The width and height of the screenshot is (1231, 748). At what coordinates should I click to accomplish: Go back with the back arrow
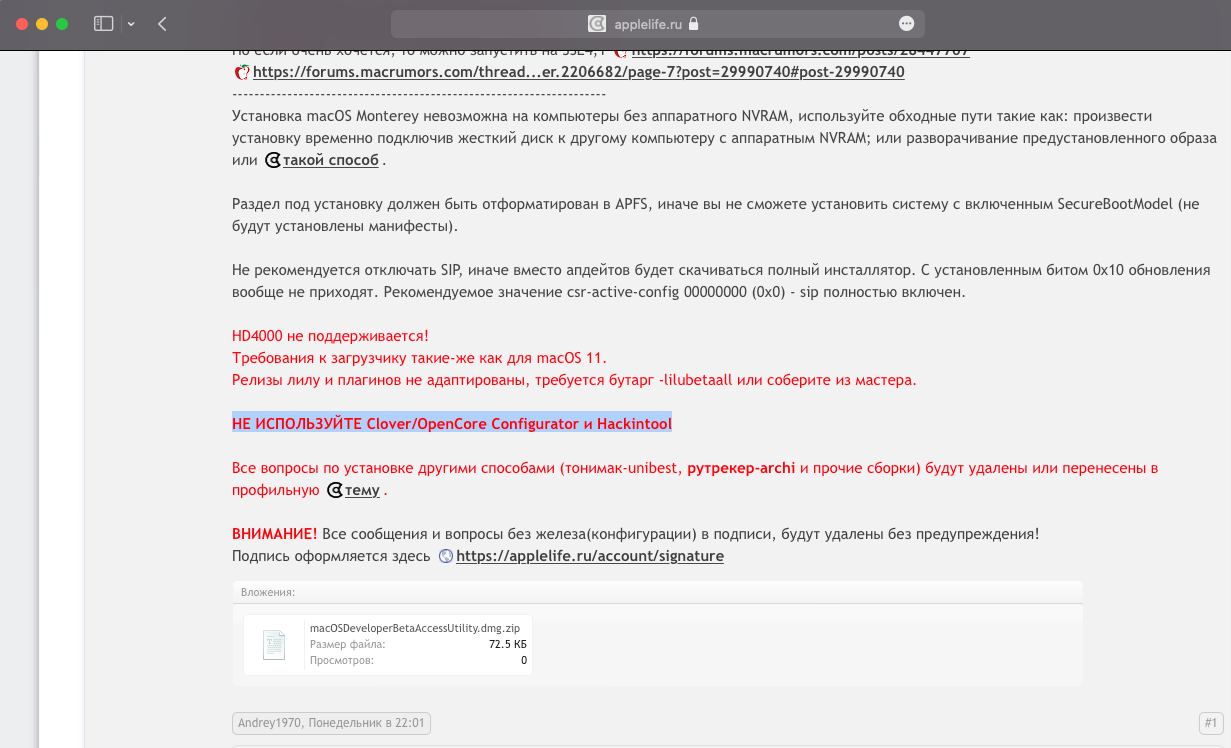162,23
